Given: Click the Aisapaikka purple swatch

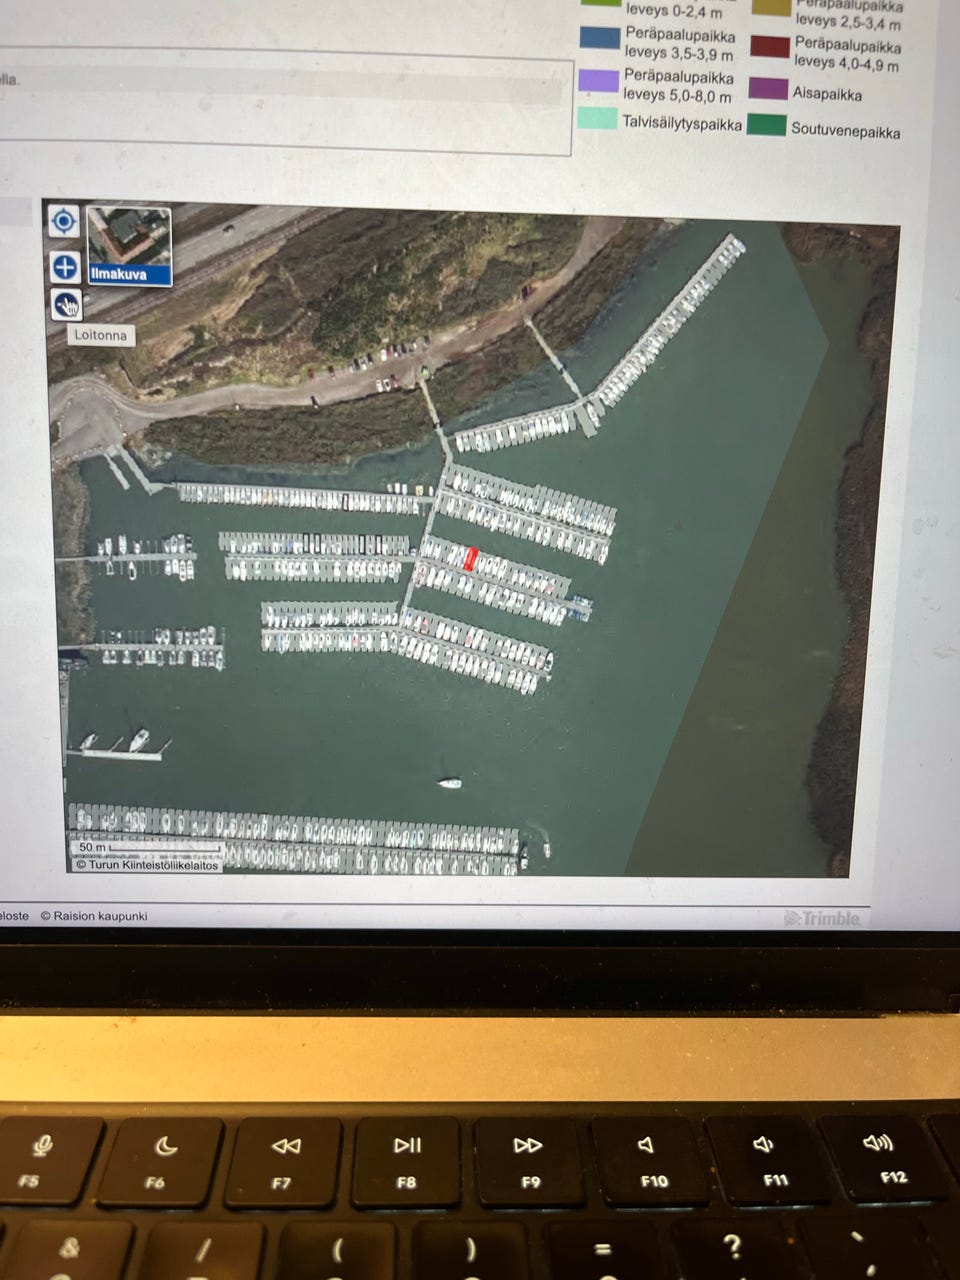Looking at the screenshot, I should (x=767, y=88).
